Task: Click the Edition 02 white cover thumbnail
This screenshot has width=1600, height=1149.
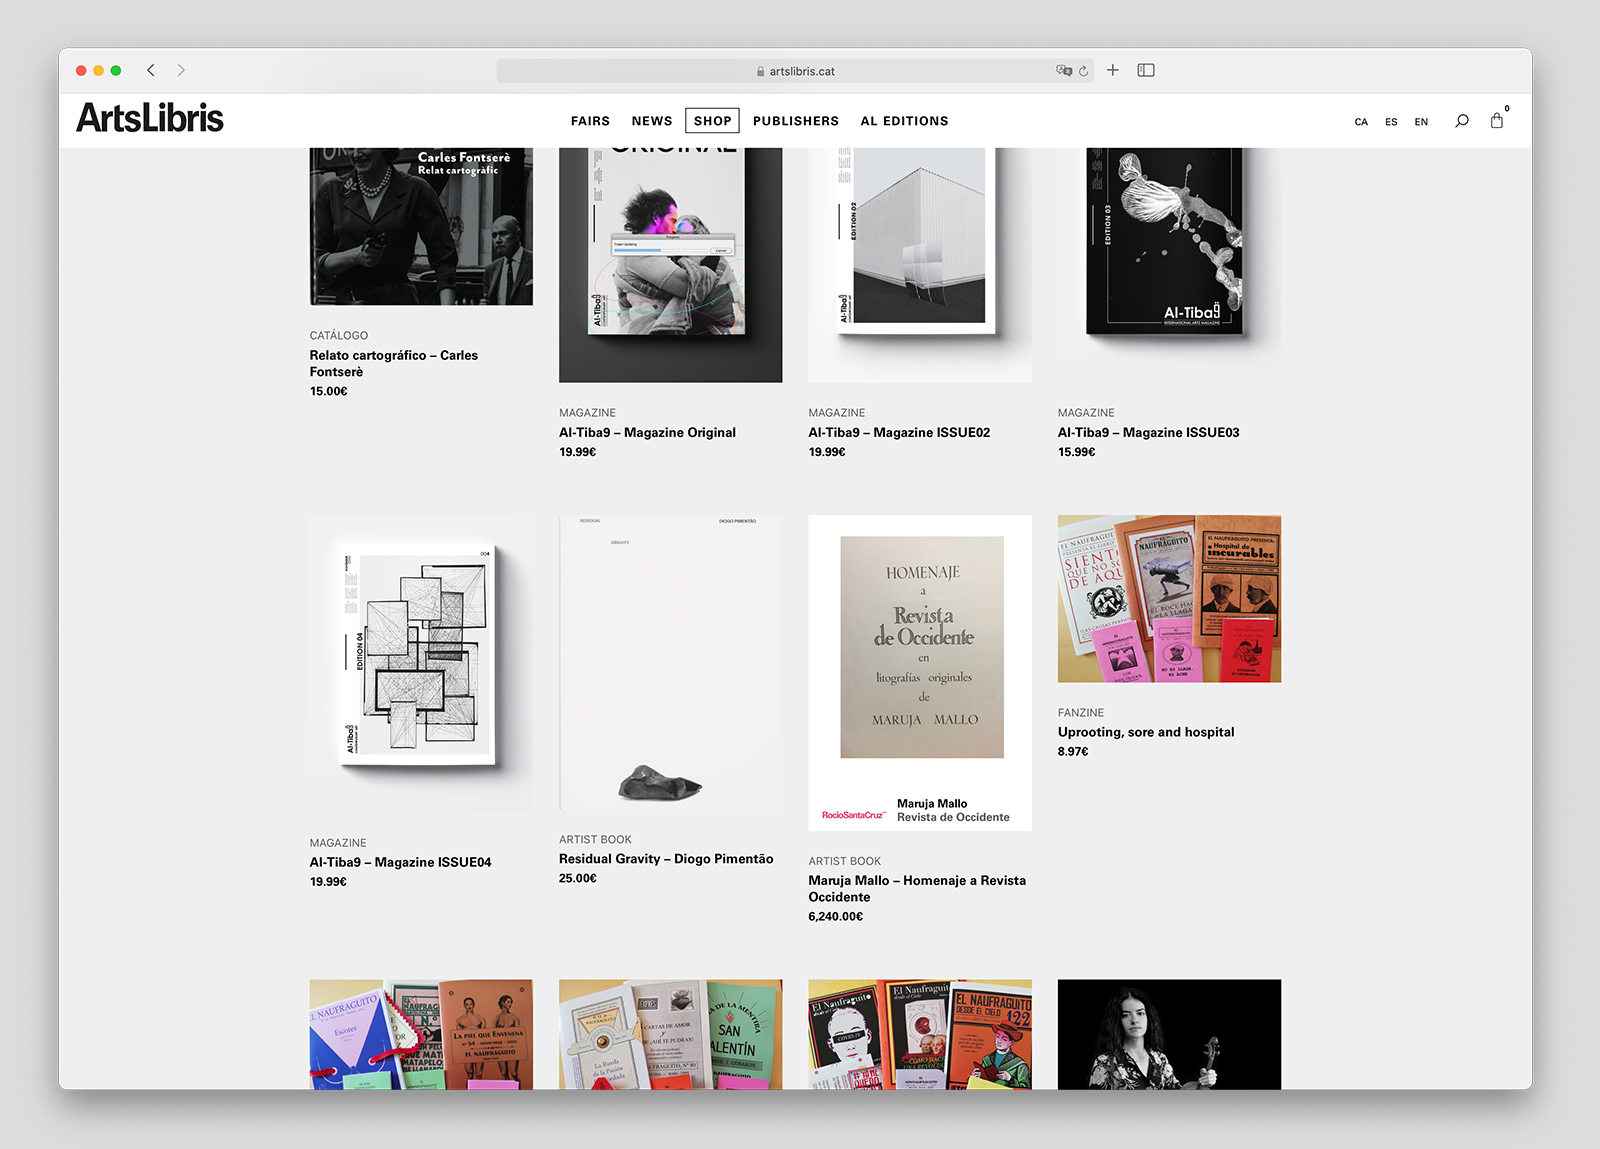Action: 920,265
